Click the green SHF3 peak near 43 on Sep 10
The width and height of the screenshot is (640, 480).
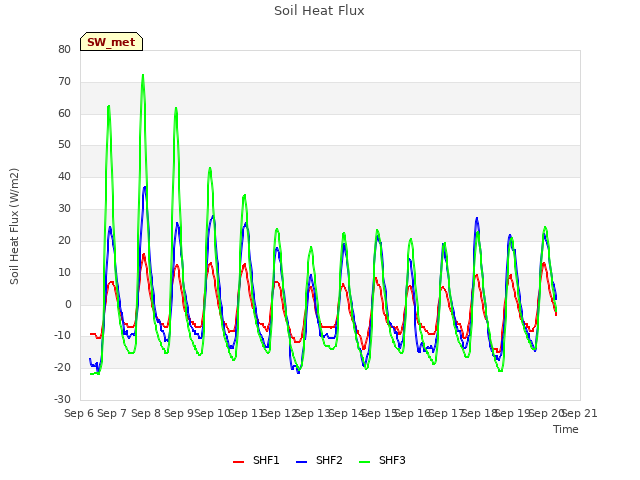click(210, 168)
